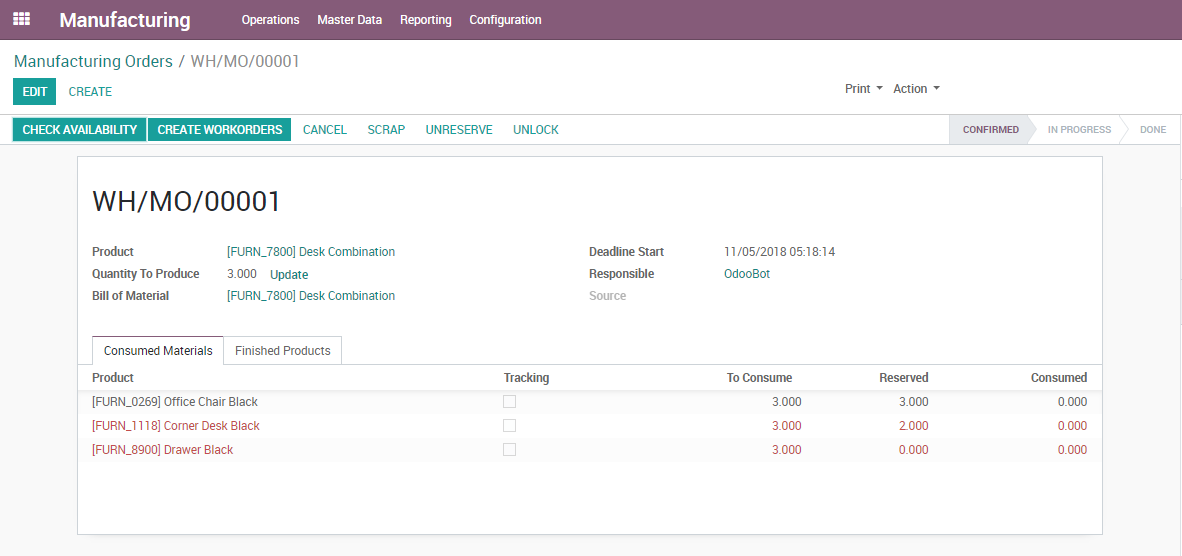The width and height of the screenshot is (1182, 556).
Task: Open the Configuration menu
Action: click(x=505, y=20)
